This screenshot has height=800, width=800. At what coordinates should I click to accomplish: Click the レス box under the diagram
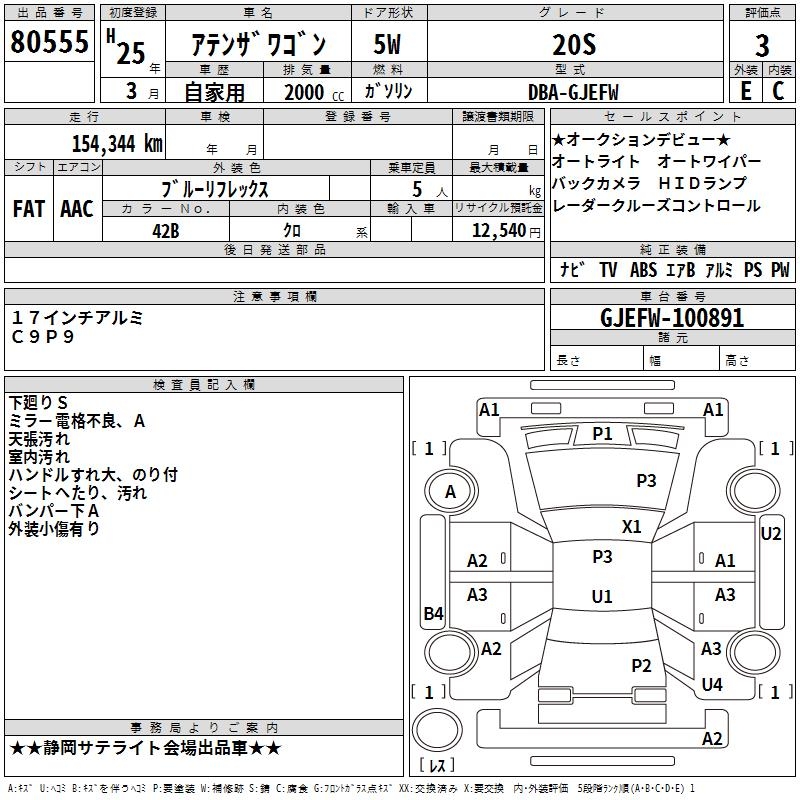(437, 766)
